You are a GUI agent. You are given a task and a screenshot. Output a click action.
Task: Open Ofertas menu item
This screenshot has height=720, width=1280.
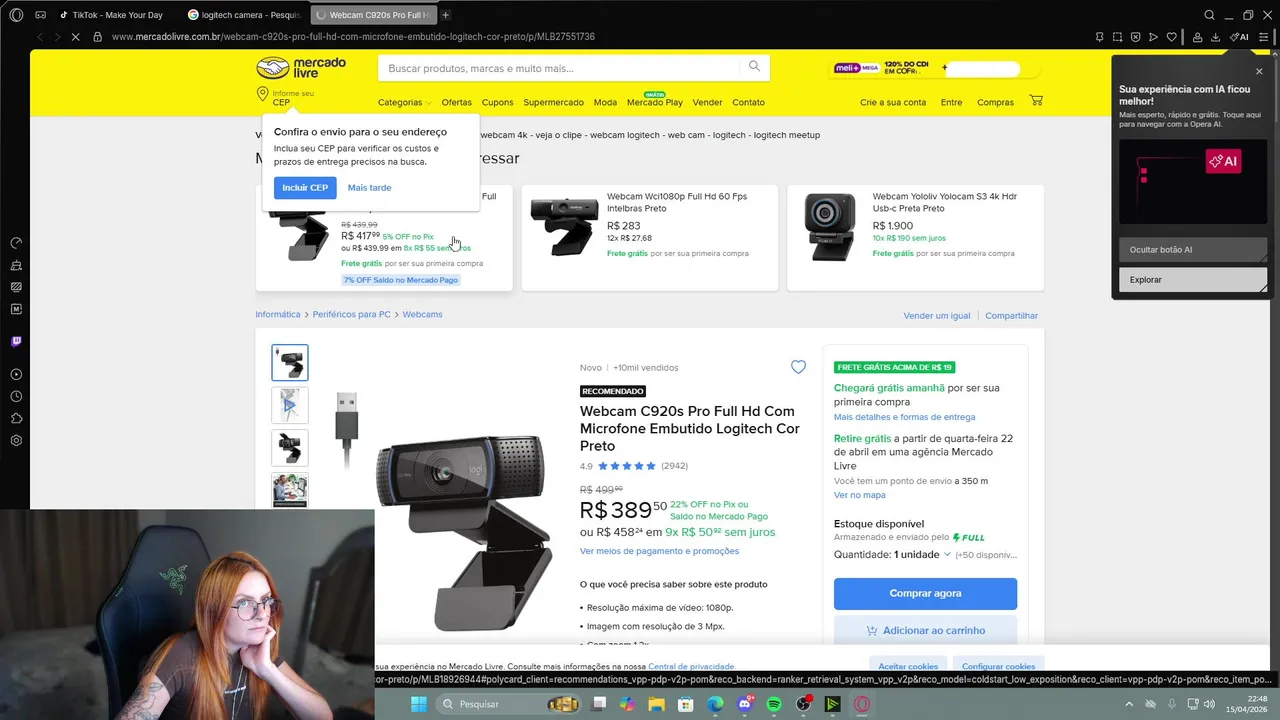456,102
